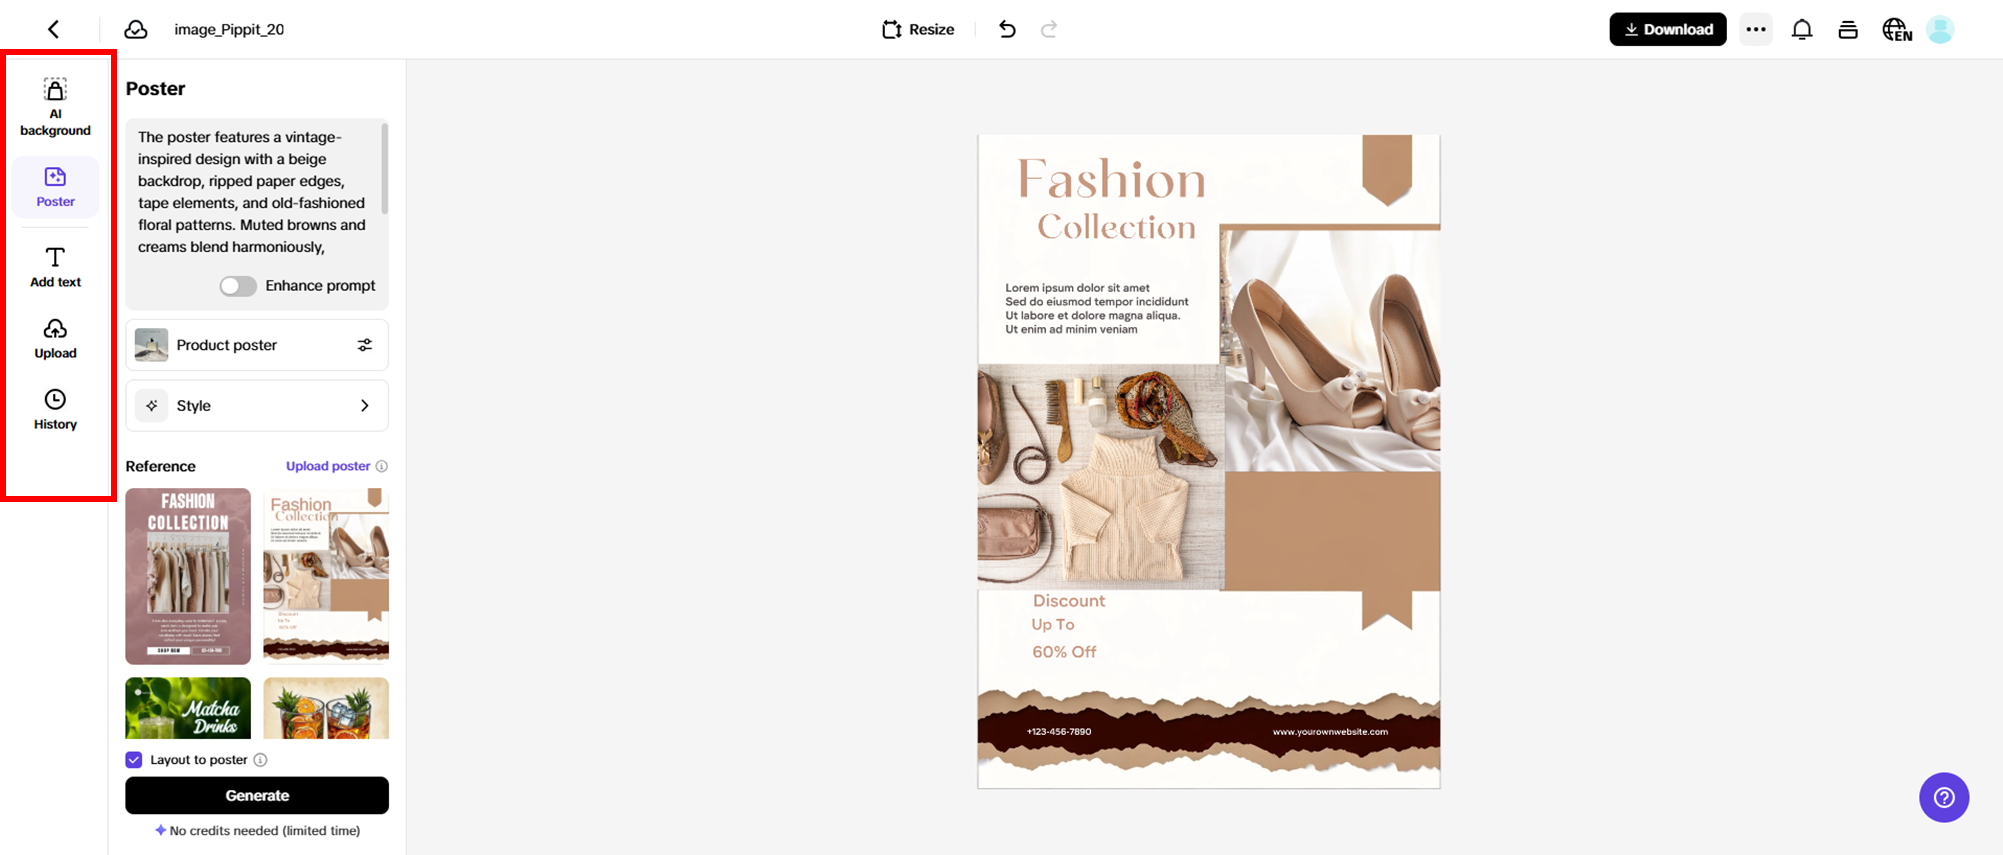Download the poster image
The height and width of the screenshot is (855, 2003).
click(1668, 30)
